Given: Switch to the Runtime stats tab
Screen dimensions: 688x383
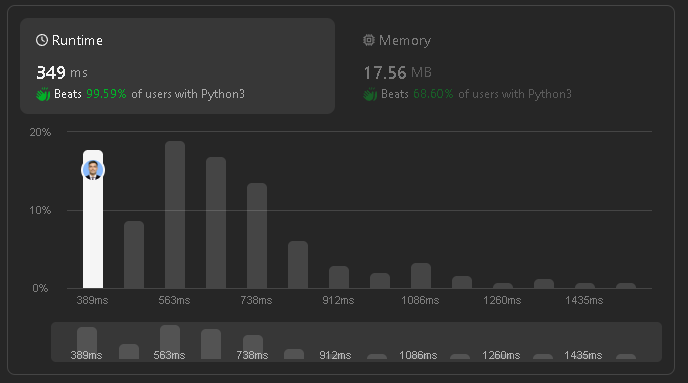Looking at the screenshot, I should point(177,66).
